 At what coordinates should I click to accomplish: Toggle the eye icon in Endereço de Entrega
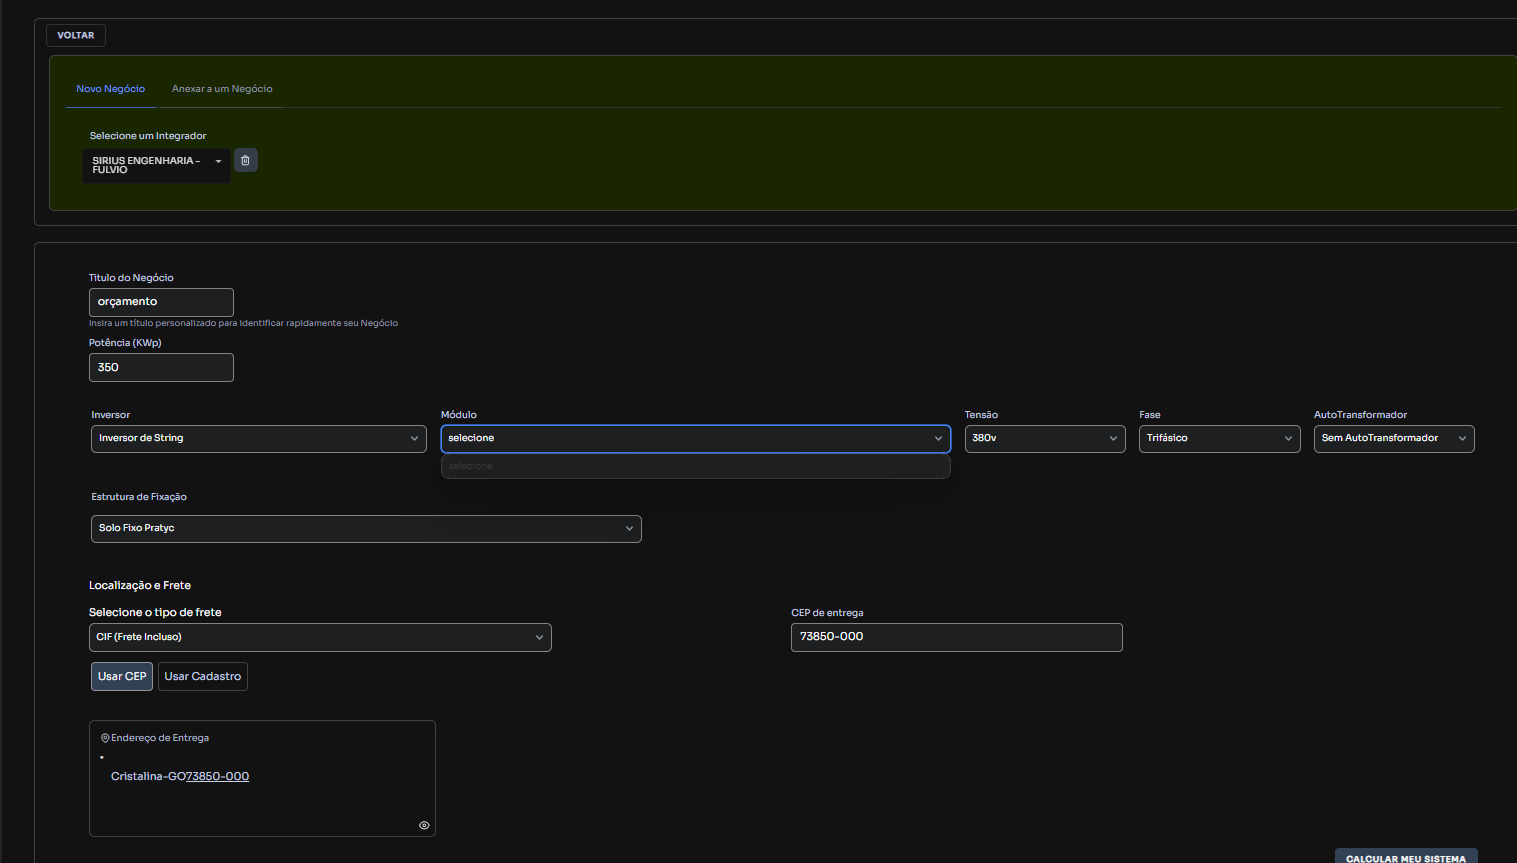(x=424, y=825)
